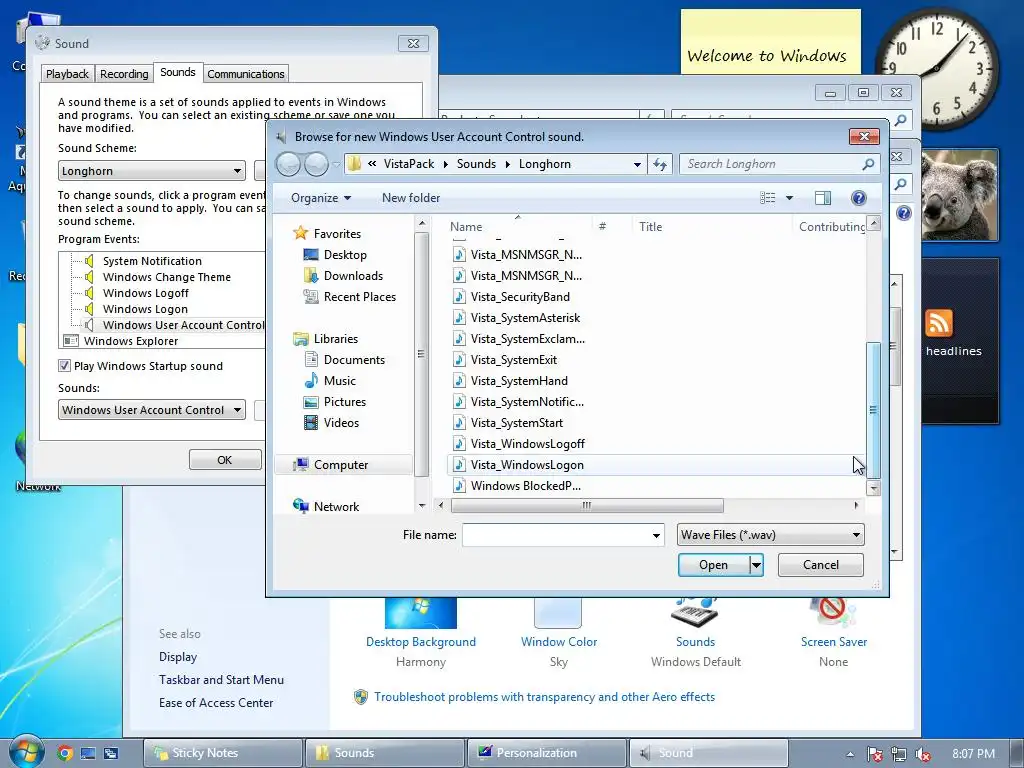The width and height of the screenshot is (1024, 768).
Task: Click the Open button split arrow
Action: click(756, 565)
